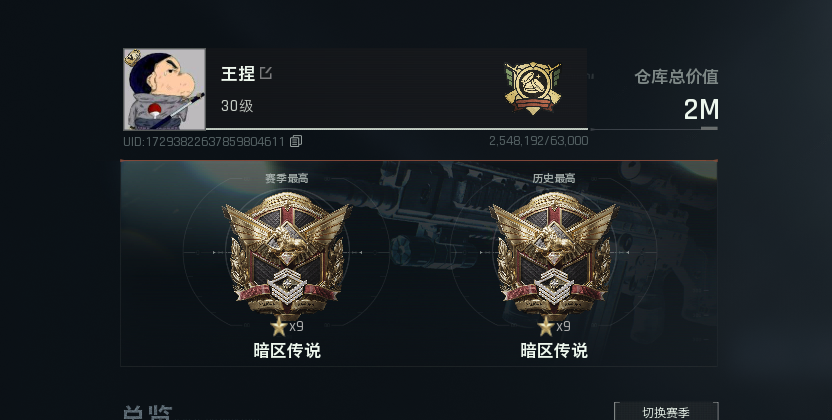The height and width of the screenshot is (420, 832).
Task: Select the 赛季最高 rank emblem
Action: click(x=287, y=257)
